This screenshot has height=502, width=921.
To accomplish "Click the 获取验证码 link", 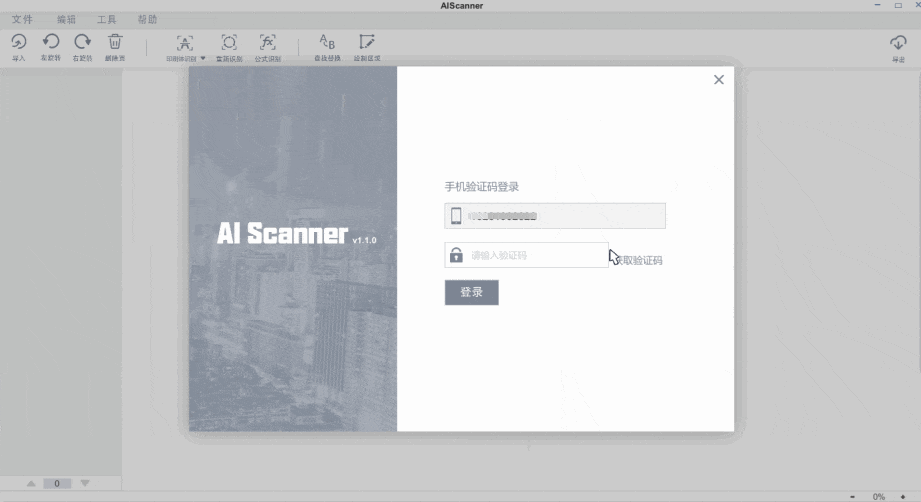I will [638, 260].
